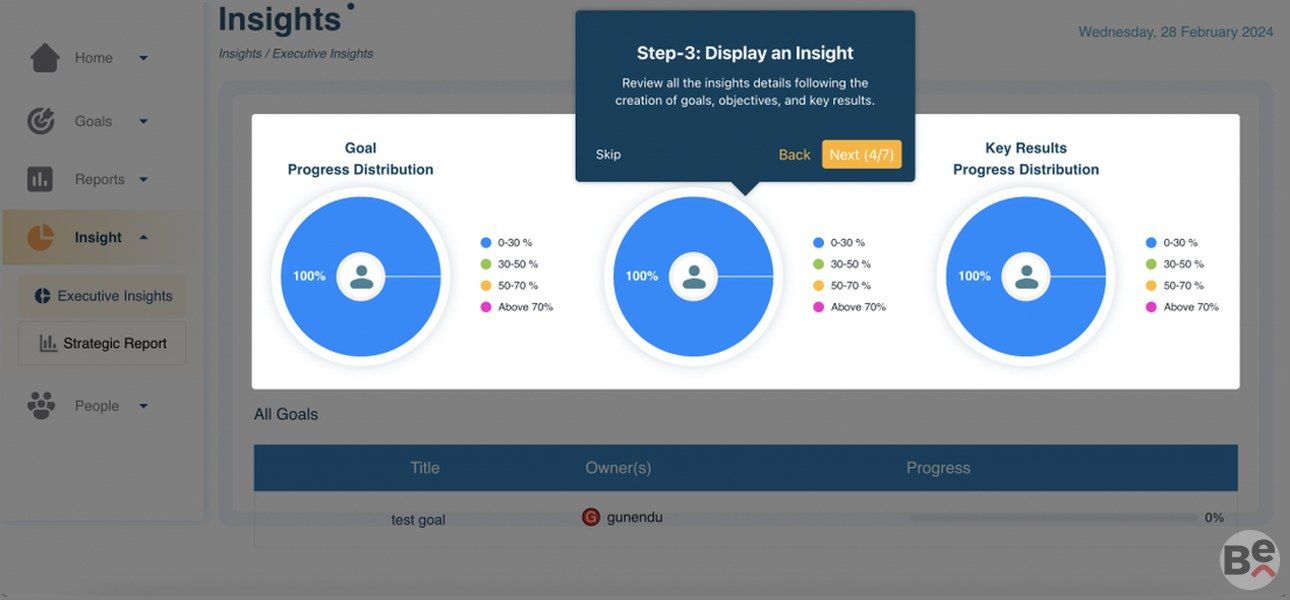Click the Home house icon in sidebar
This screenshot has height=600, width=1290.
[45, 58]
